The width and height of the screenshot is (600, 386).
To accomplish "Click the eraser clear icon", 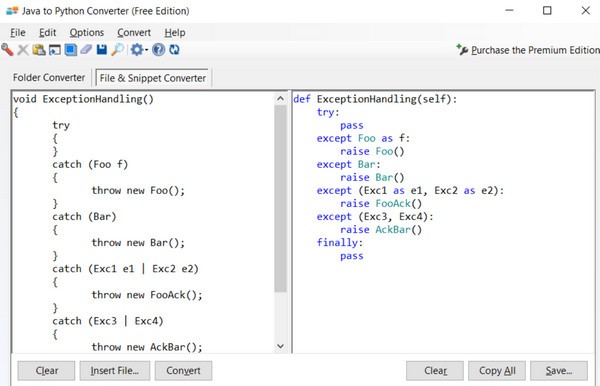I will coord(86,50).
